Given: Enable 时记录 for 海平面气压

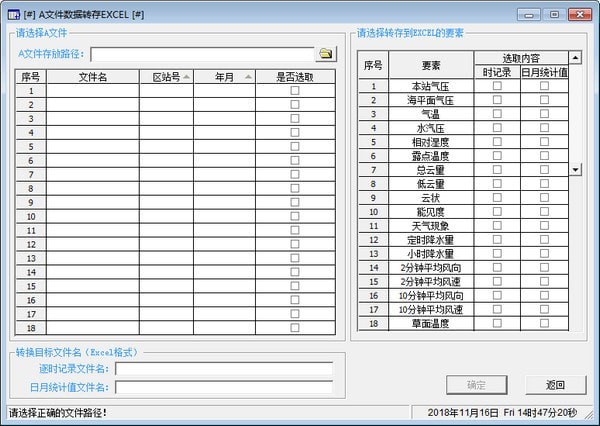Looking at the screenshot, I should 497,100.
